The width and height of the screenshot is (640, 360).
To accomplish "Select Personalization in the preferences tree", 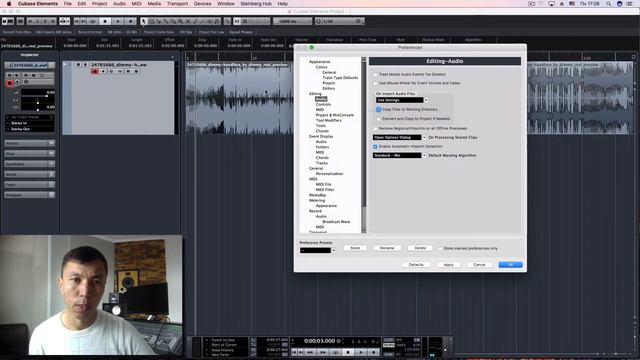I will click(329, 174).
